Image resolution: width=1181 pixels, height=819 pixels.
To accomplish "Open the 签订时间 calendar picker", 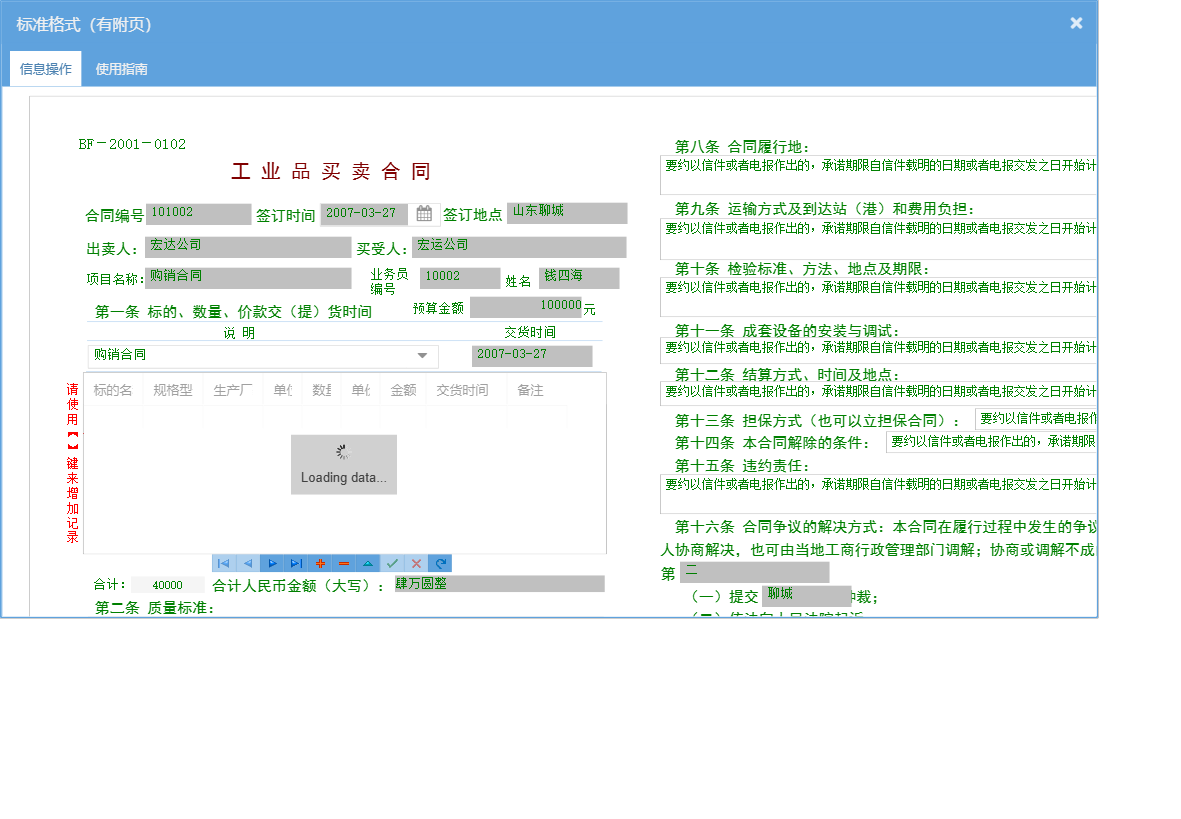I will 423,213.
